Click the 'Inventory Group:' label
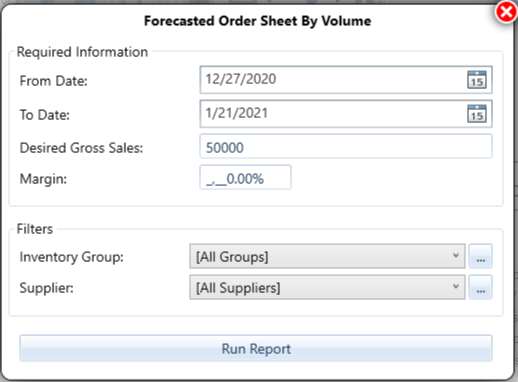Screen dimensions: 518x382 click(72, 257)
